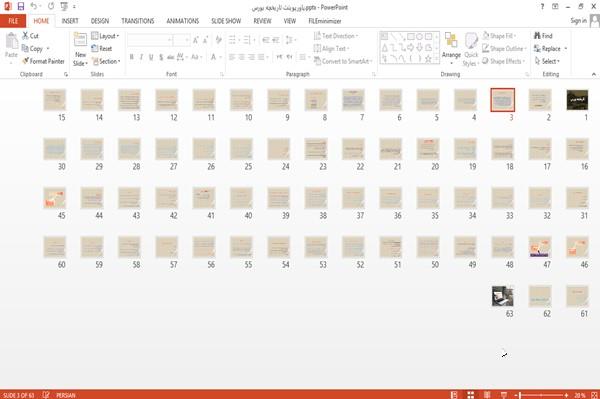Image resolution: width=600 pixels, height=399 pixels.
Task: Click Clear All Formatting icon
Action: coord(218,40)
